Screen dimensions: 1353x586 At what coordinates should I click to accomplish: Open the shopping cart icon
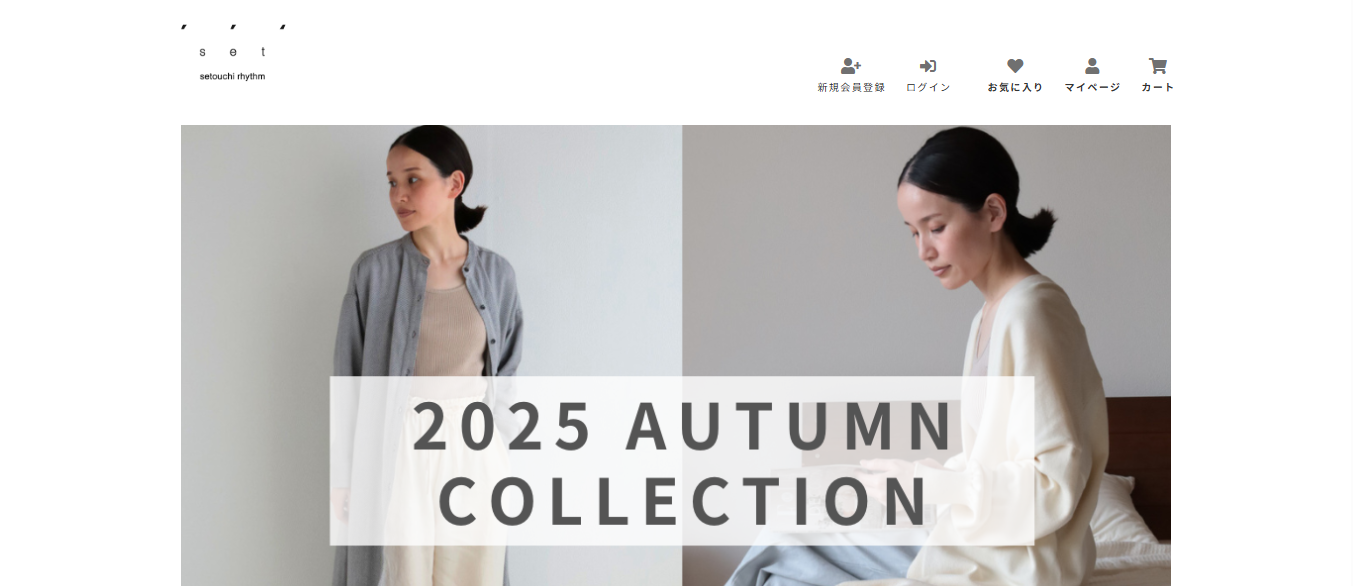1158,66
